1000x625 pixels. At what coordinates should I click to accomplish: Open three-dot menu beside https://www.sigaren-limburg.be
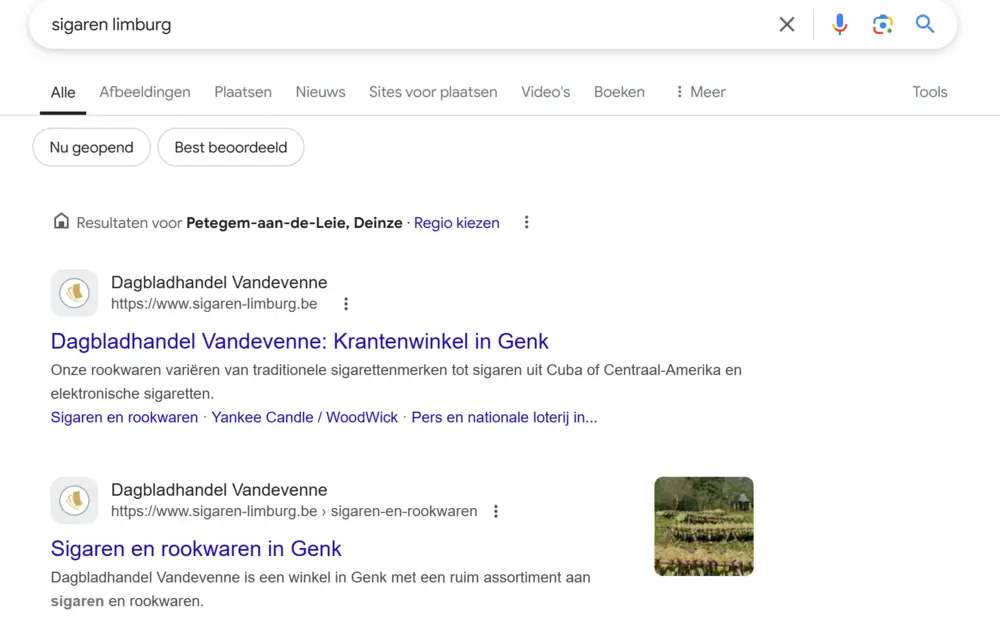pyautogui.click(x=346, y=304)
